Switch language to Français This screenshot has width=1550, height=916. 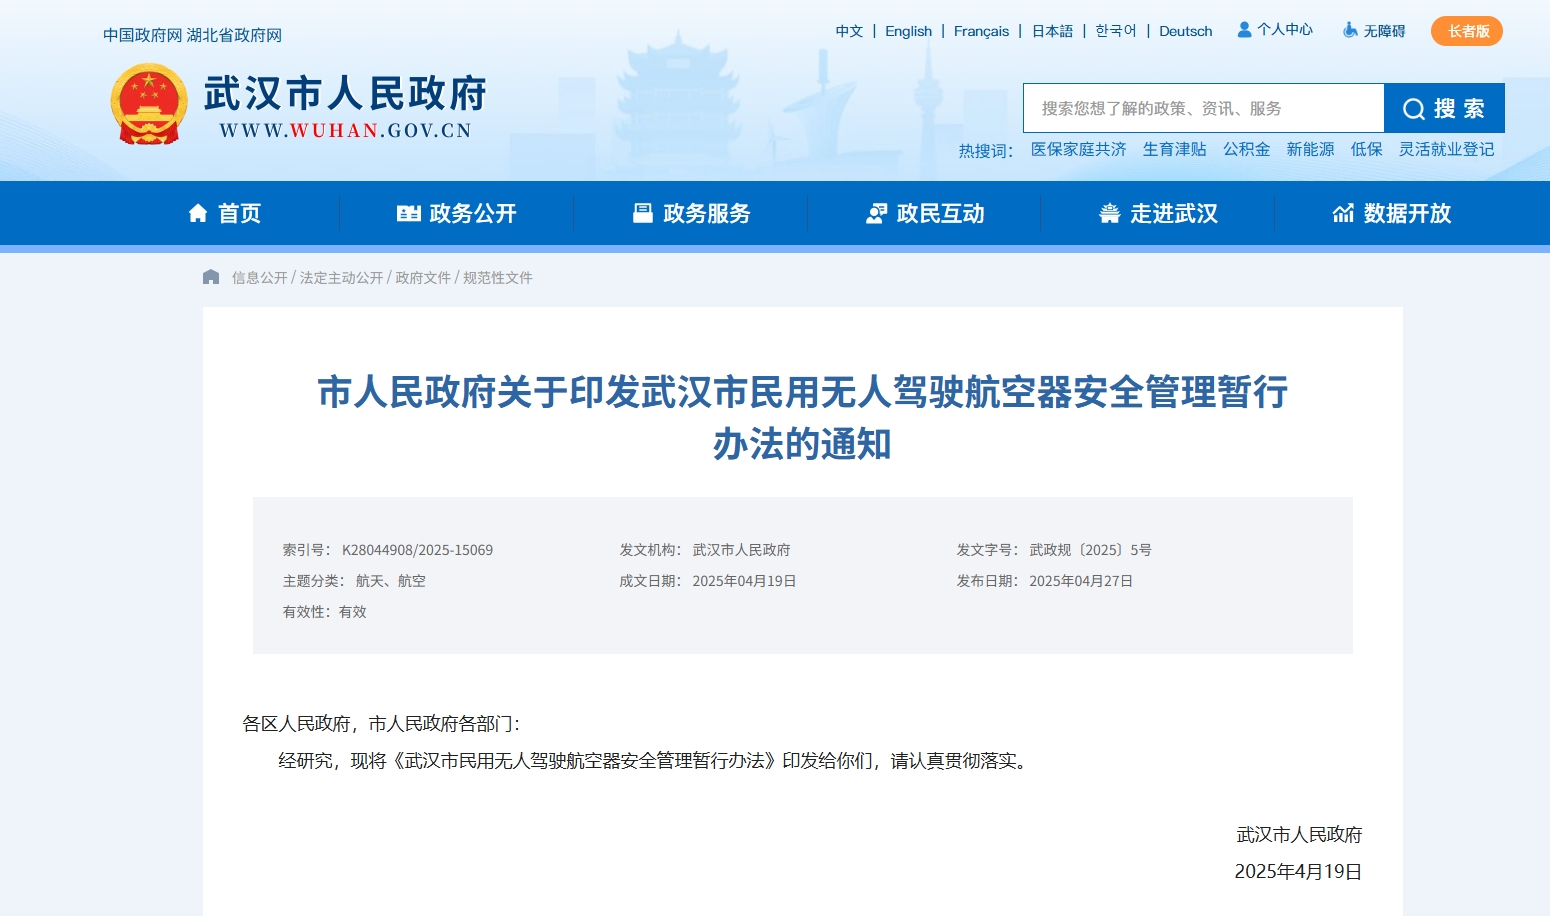tap(981, 31)
